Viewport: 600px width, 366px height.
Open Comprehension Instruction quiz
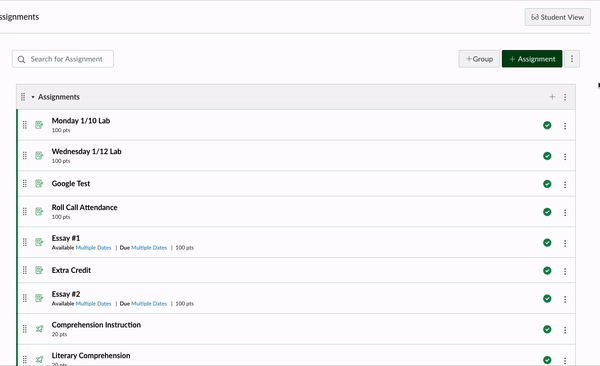(x=96, y=325)
